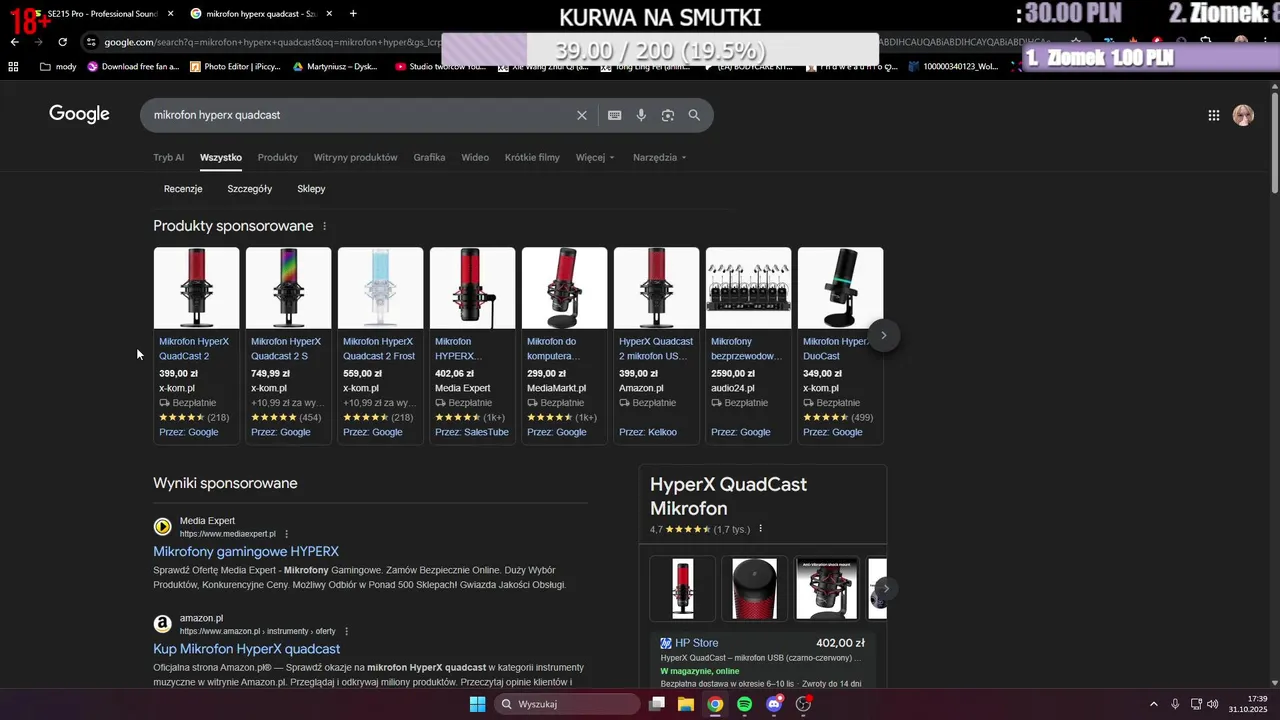1280x720 pixels.
Task: Select the 'Recenzje' filter chip
Action: pos(183,189)
